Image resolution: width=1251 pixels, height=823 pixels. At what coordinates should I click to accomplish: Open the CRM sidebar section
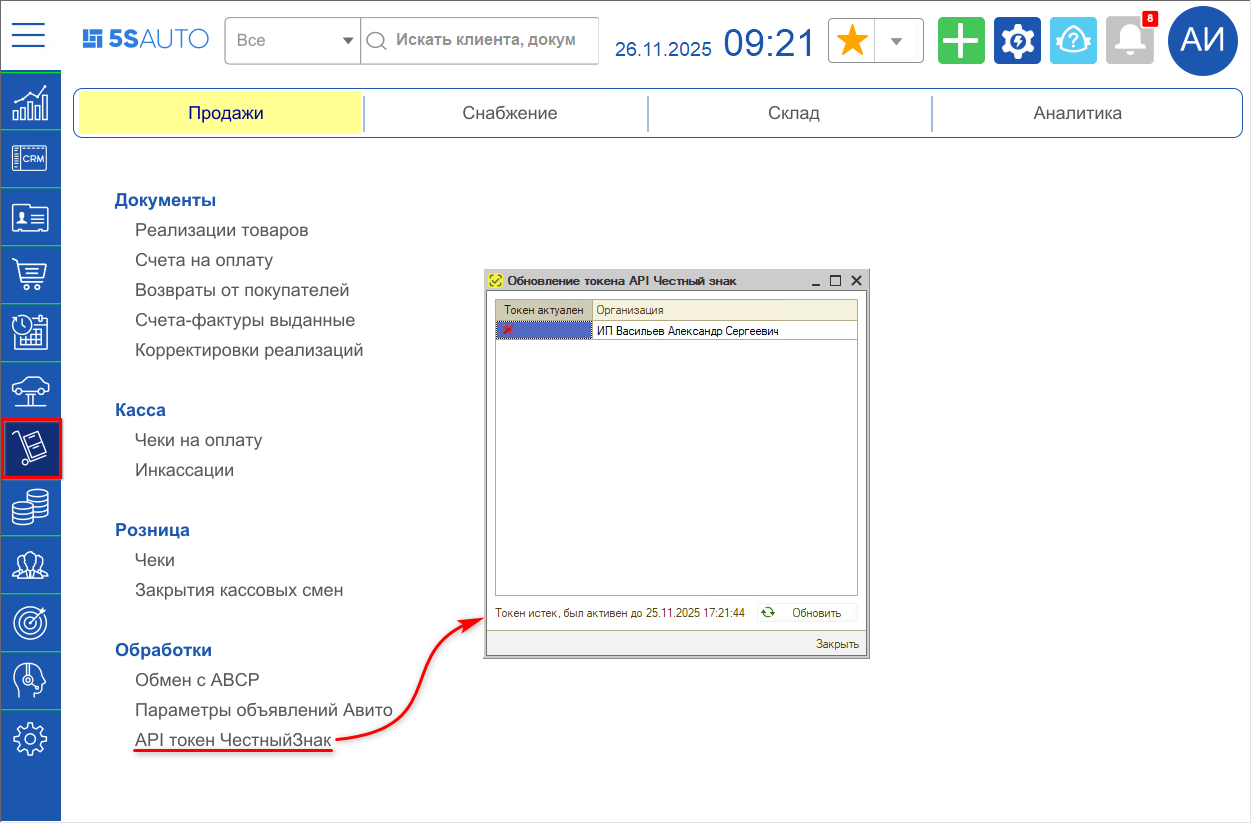point(30,159)
